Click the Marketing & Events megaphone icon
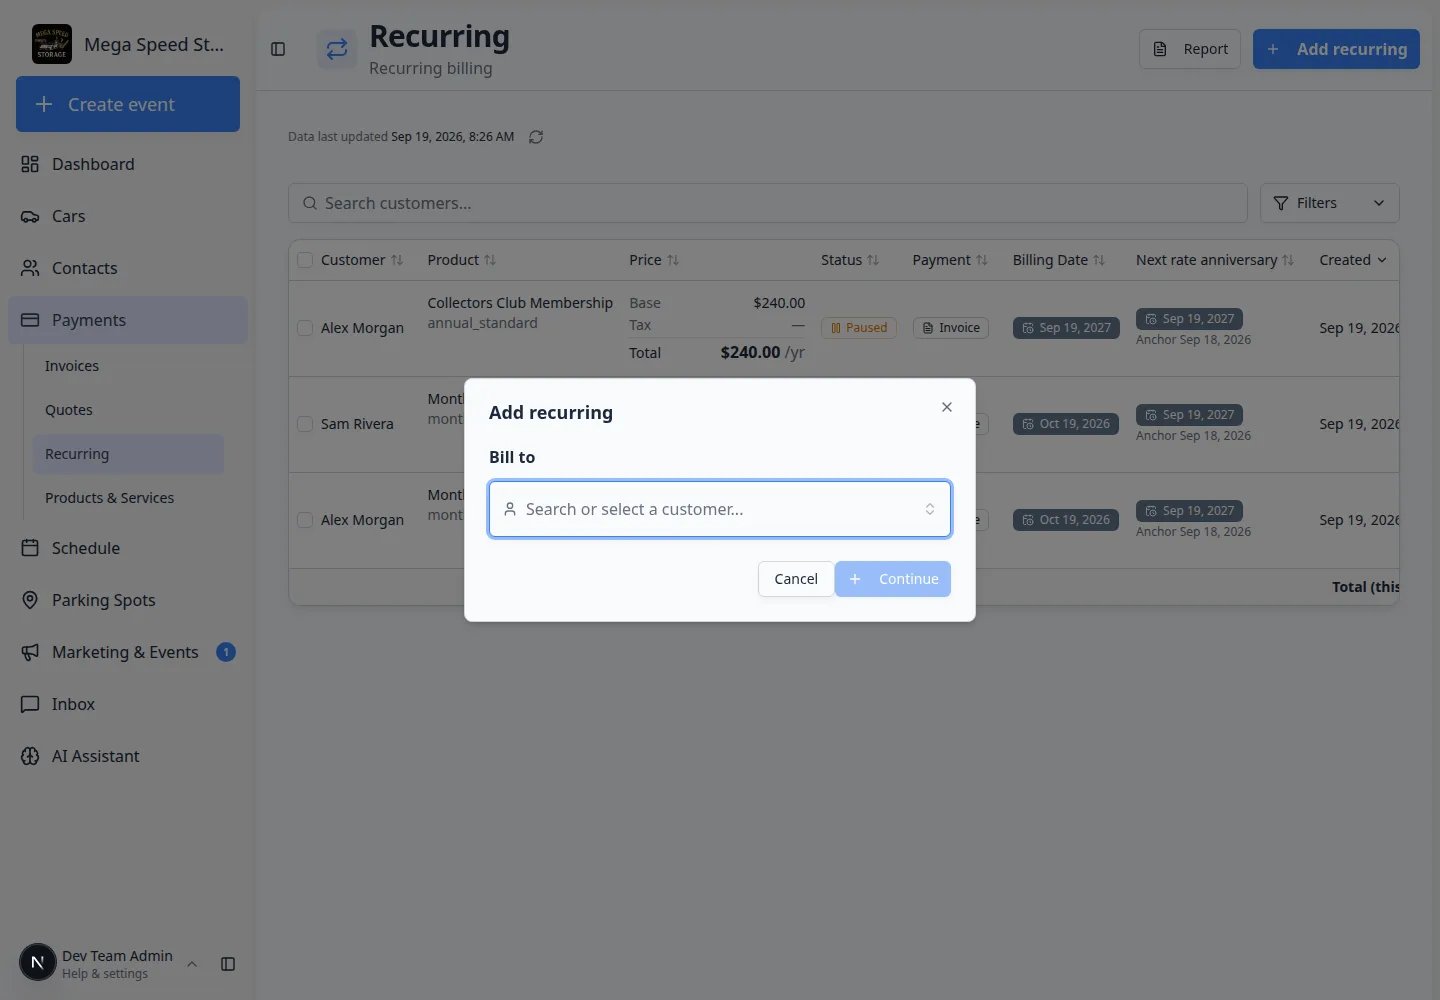The image size is (1440, 1000). click(30, 652)
